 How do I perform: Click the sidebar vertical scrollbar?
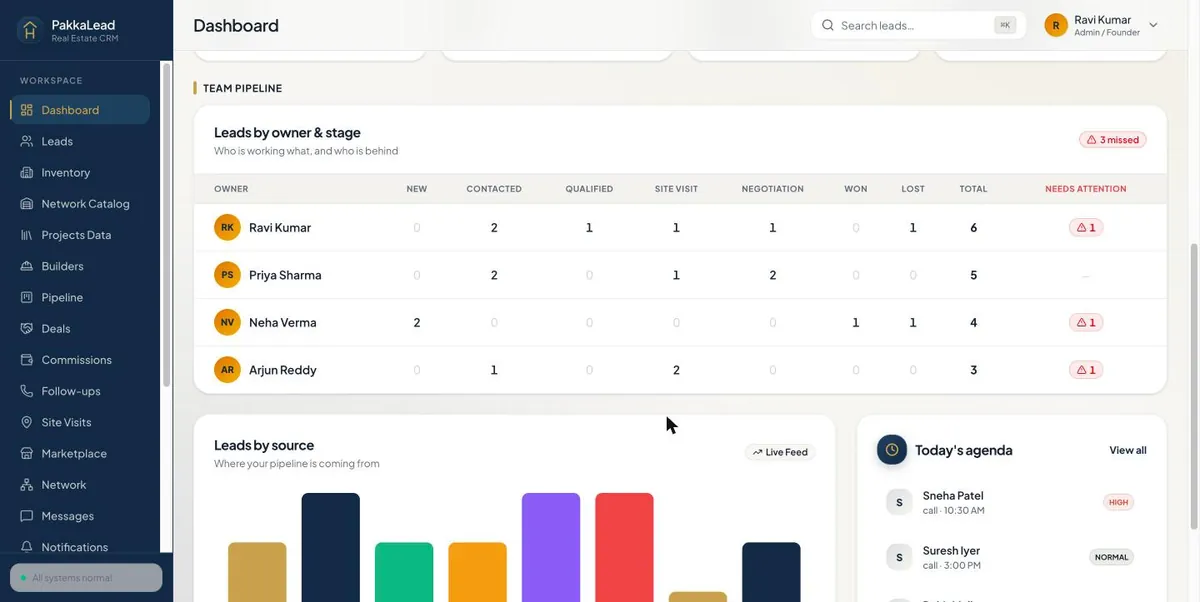(x=167, y=225)
